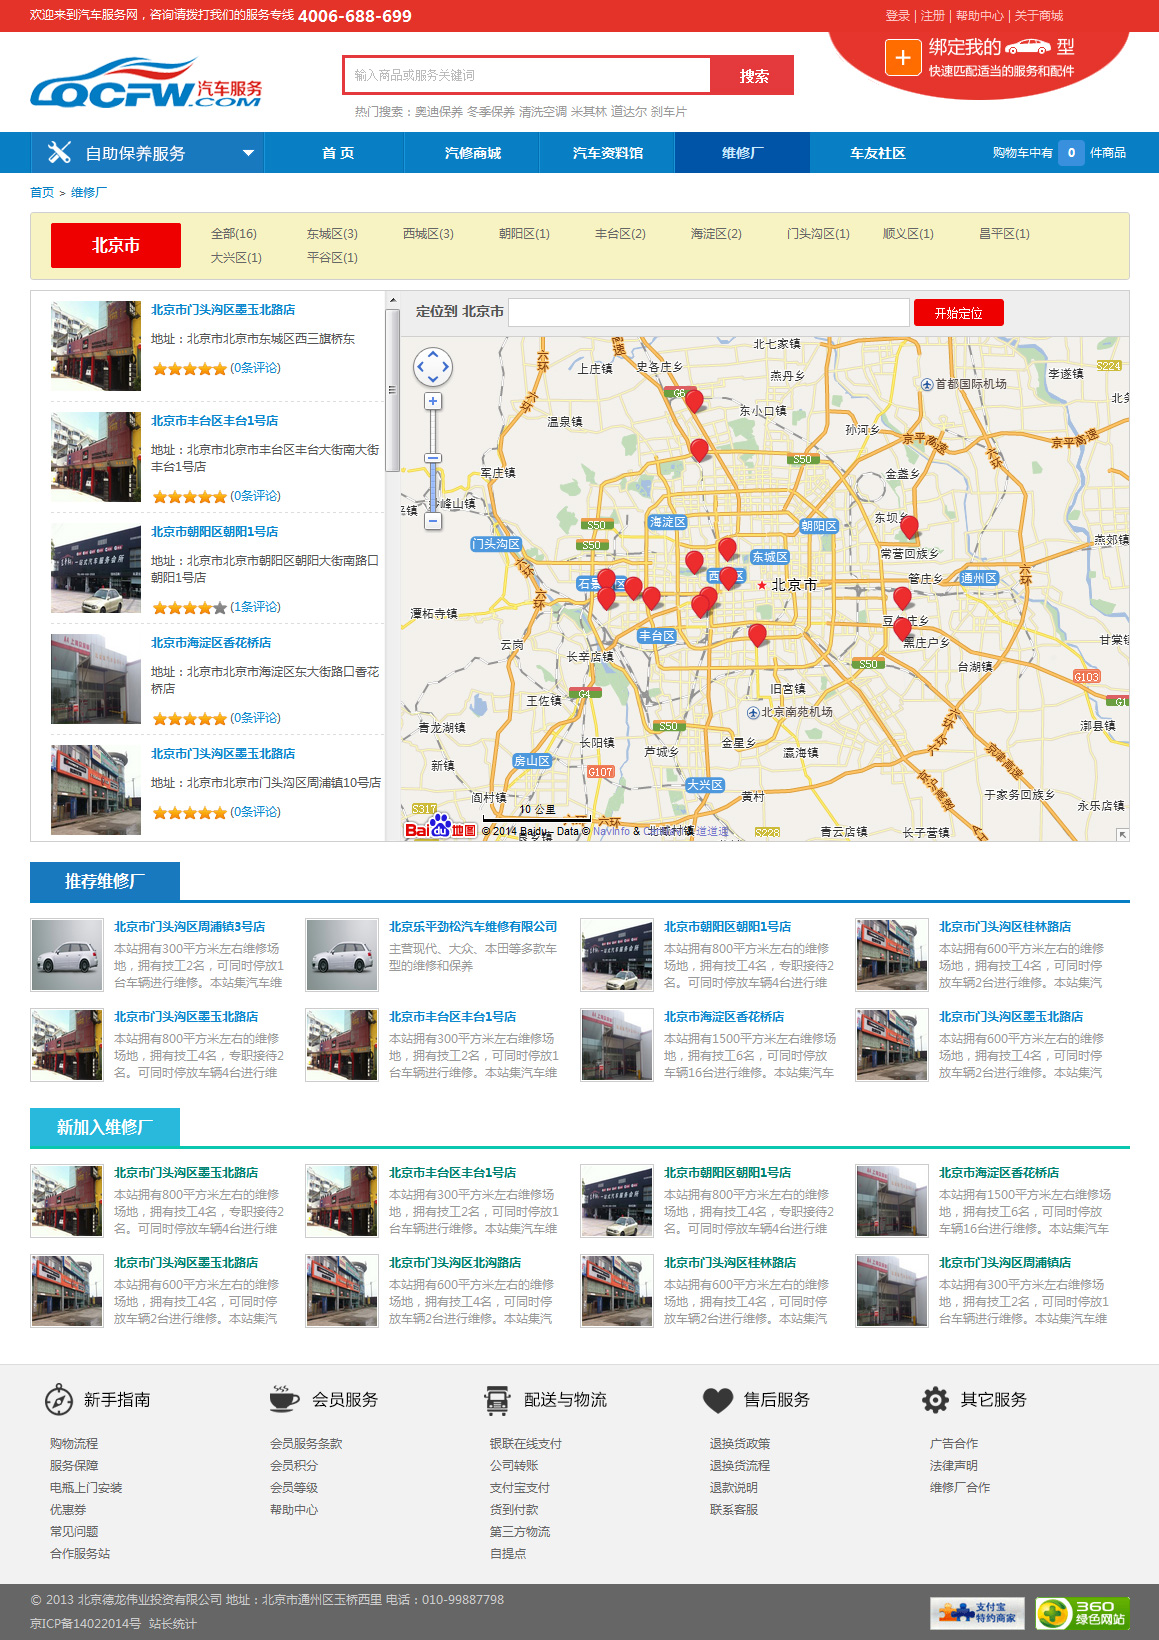Click the QCFW 汽车服务 logo
1159x1640 pixels.
(x=146, y=82)
